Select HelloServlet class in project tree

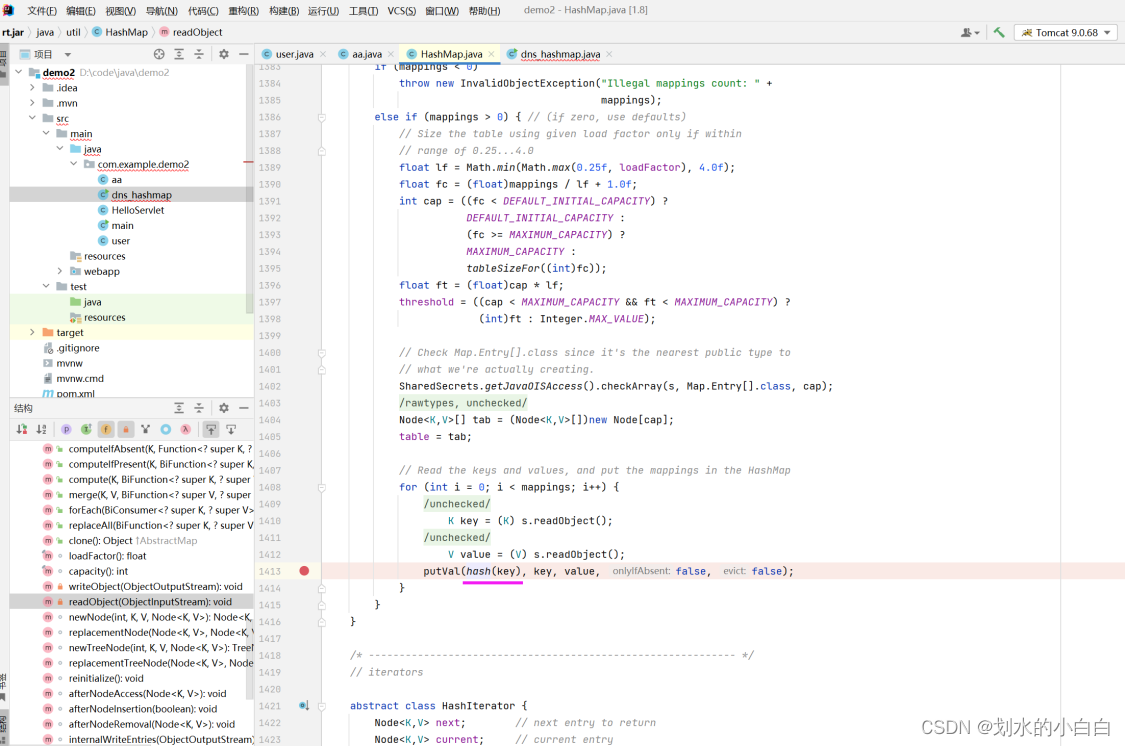[138, 210]
